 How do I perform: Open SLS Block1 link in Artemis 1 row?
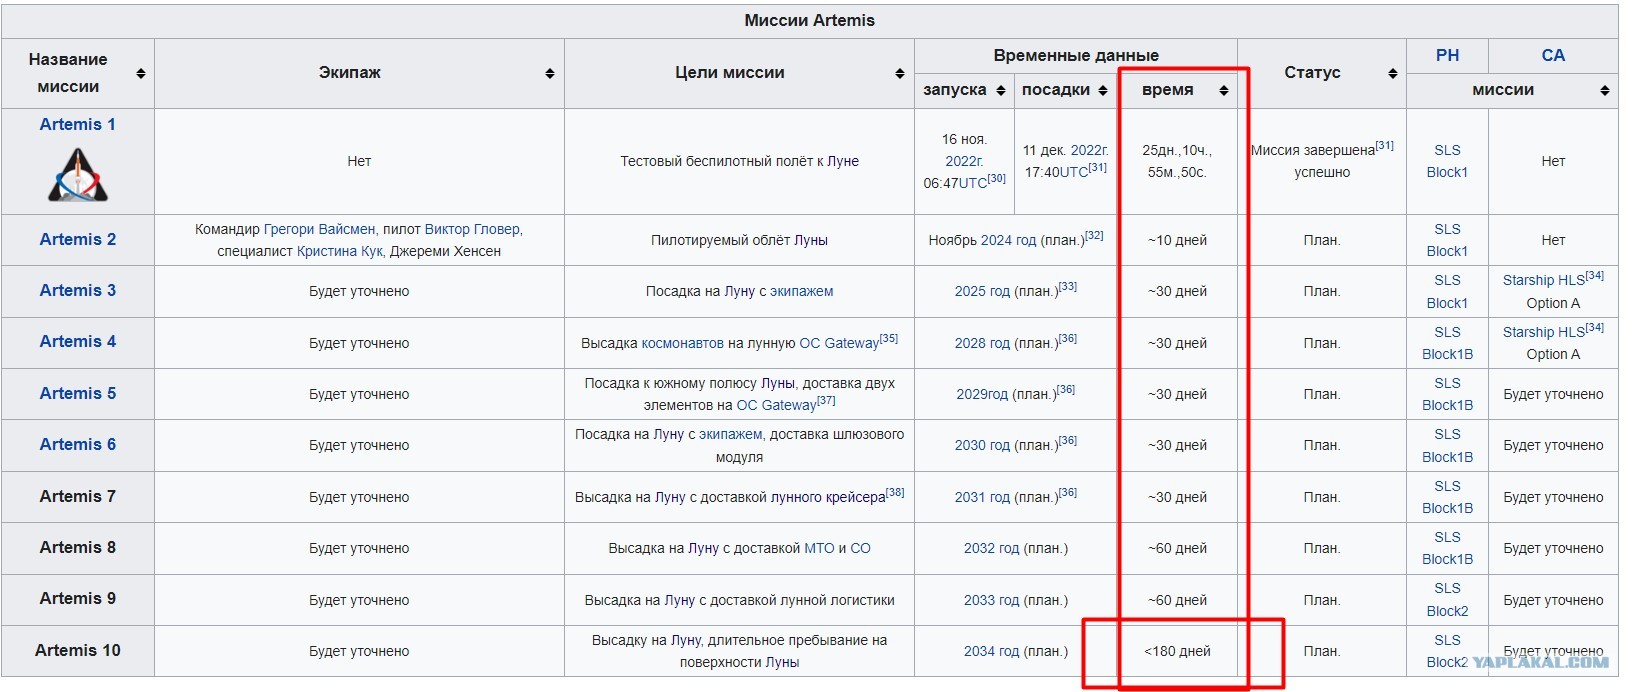tap(1447, 161)
